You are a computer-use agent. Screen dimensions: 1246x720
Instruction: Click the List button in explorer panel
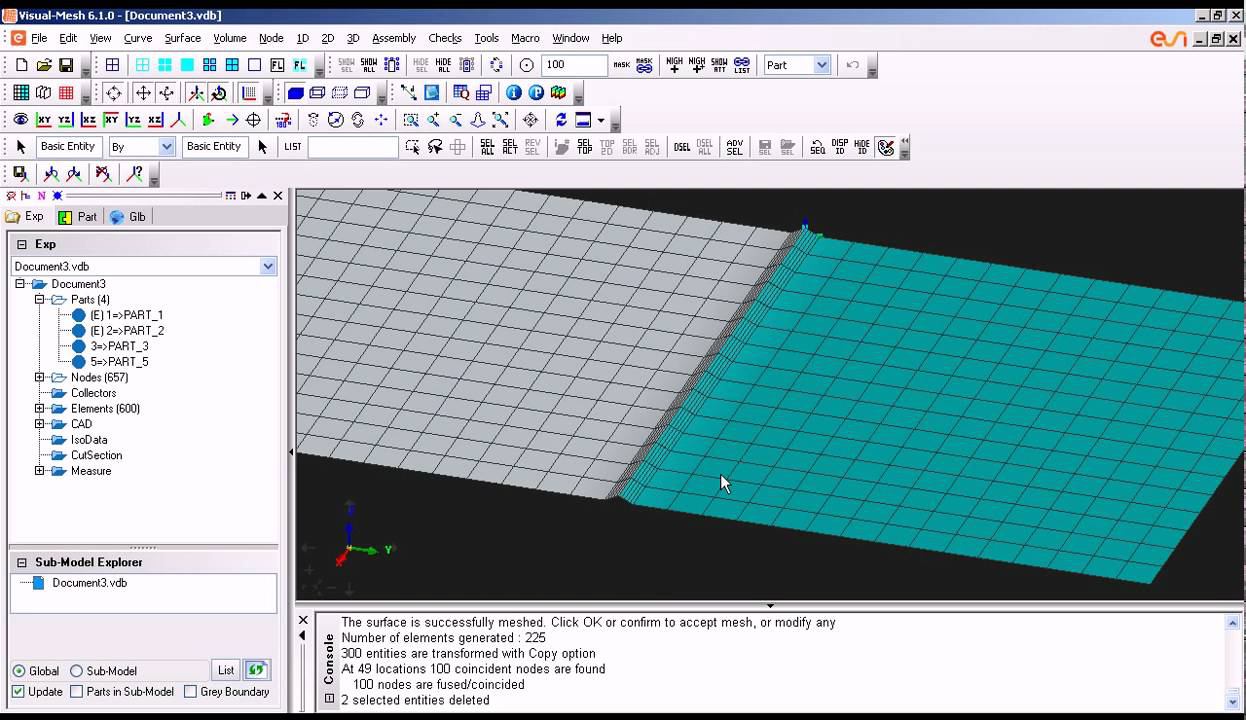225,671
